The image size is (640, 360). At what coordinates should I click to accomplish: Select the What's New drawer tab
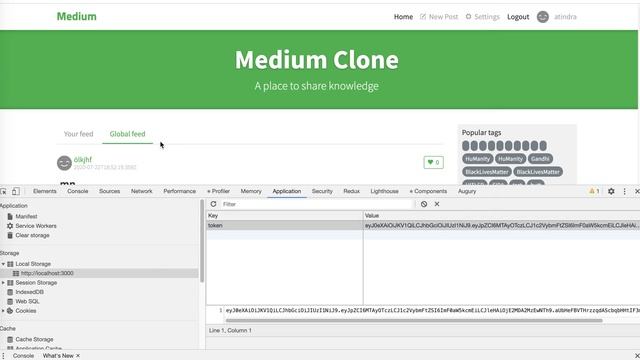58,356
